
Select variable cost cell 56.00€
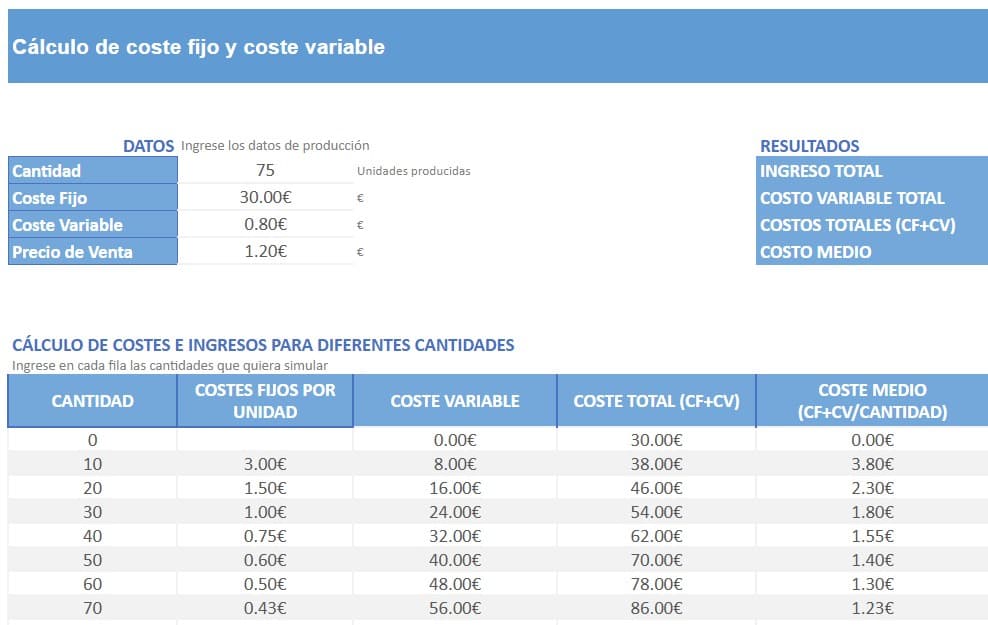[x=455, y=607]
